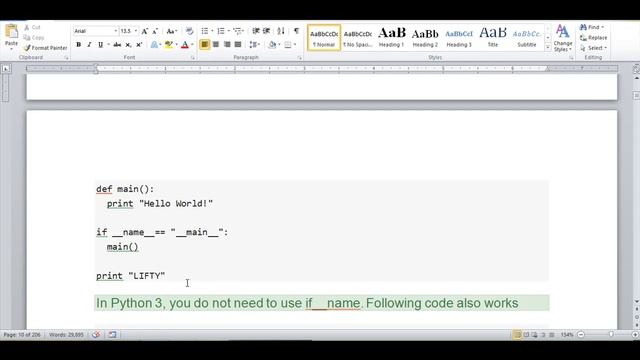Toggle Align Text Left
The width and height of the screenshot is (640, 360).
204,44
